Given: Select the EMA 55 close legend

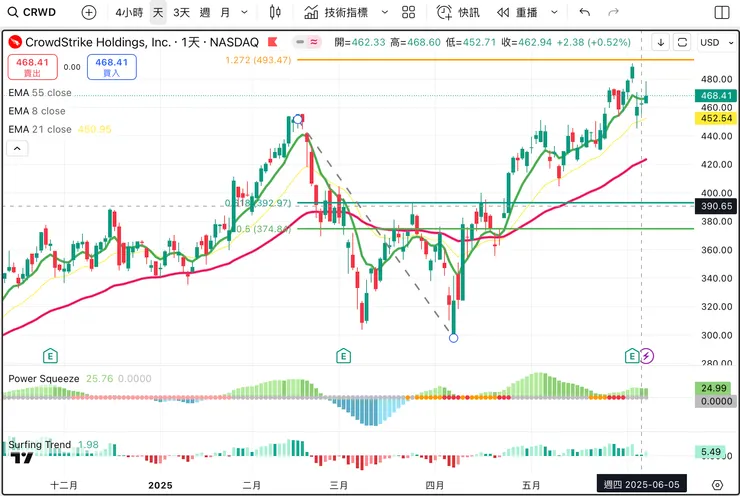Looking at the screenshot, I should [40, 93].
